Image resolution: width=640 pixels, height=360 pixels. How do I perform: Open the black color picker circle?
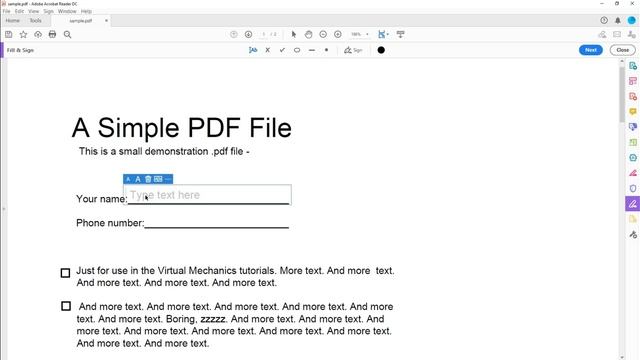pos(381,50)
